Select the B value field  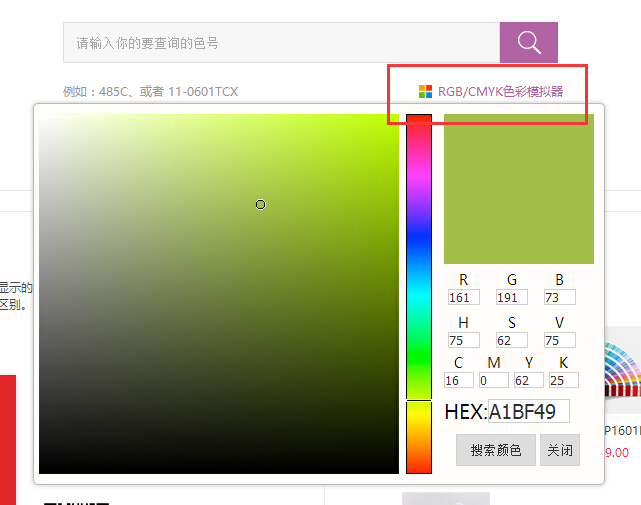(560, 297)
